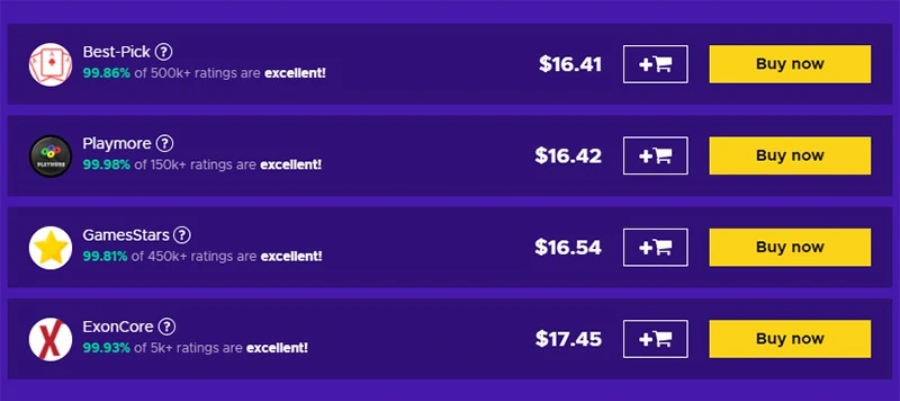Add Playmore $16.42 offer to cart
Viewport: 900px width, 401px height.
click(655, 155)
